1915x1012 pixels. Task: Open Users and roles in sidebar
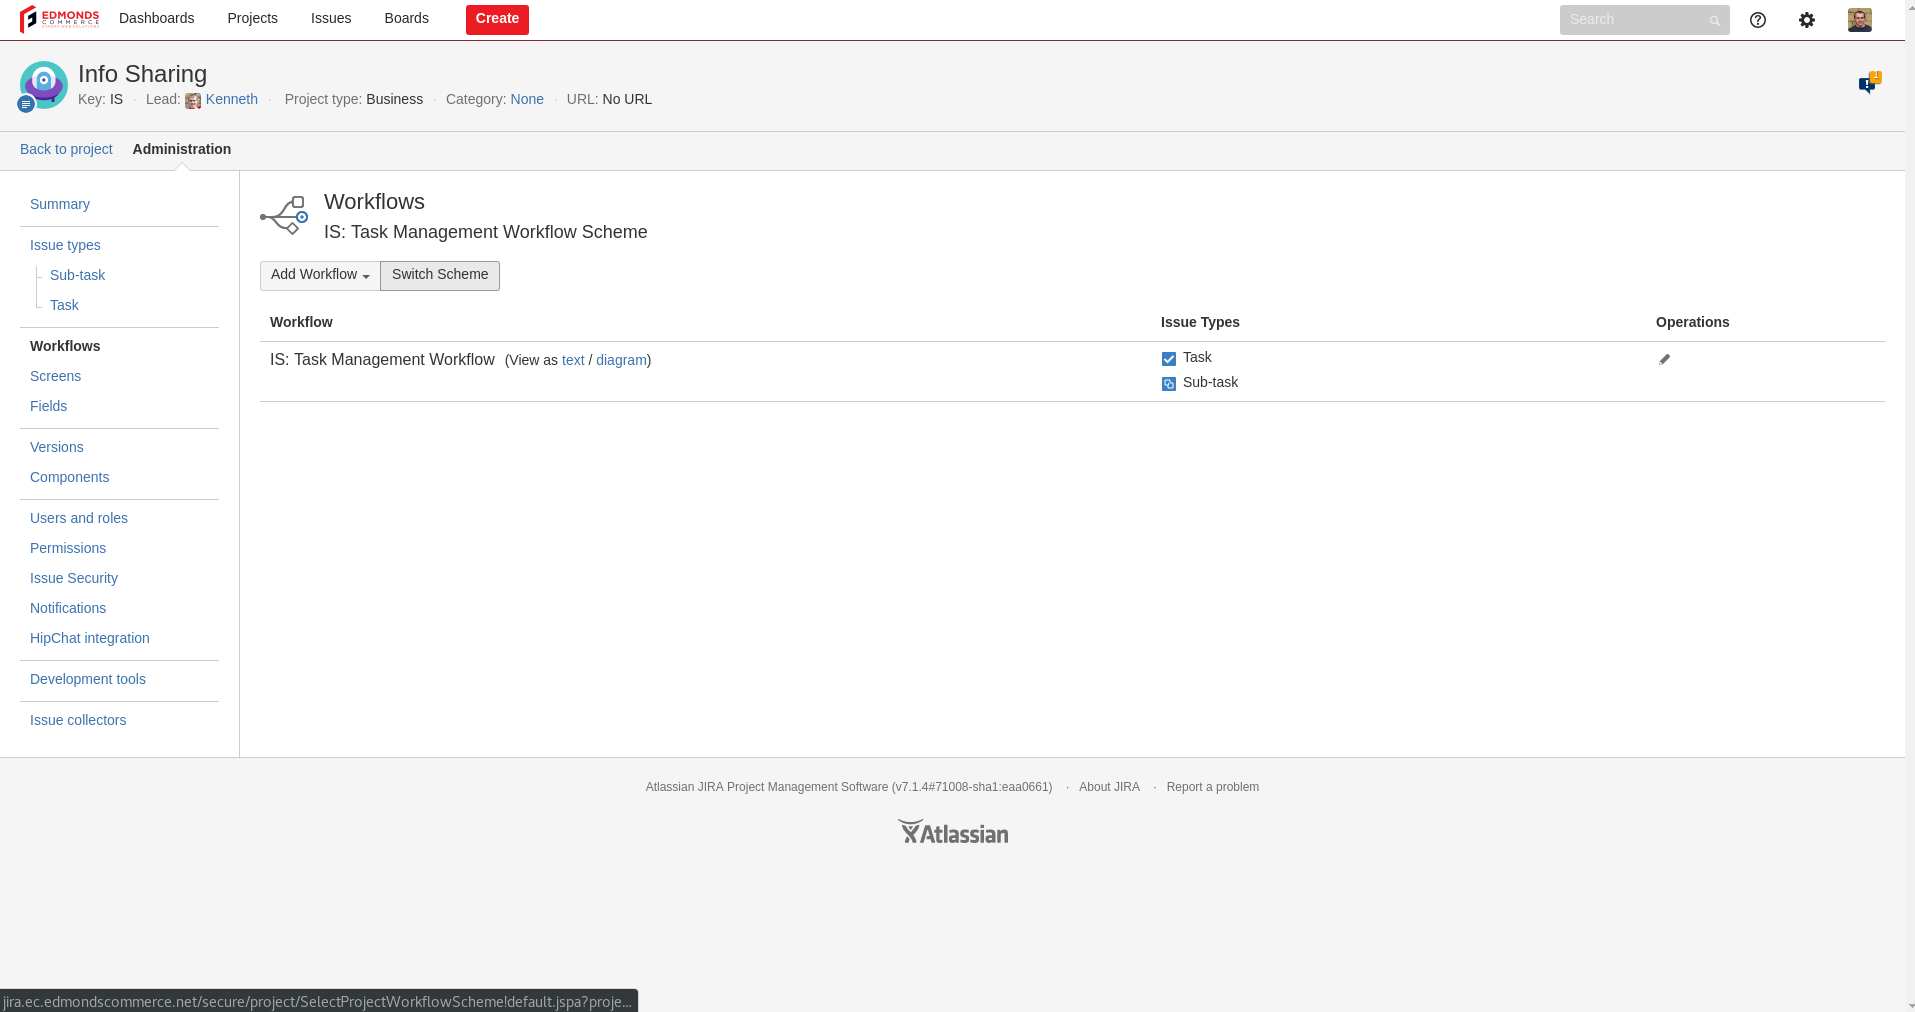(79, 518)
